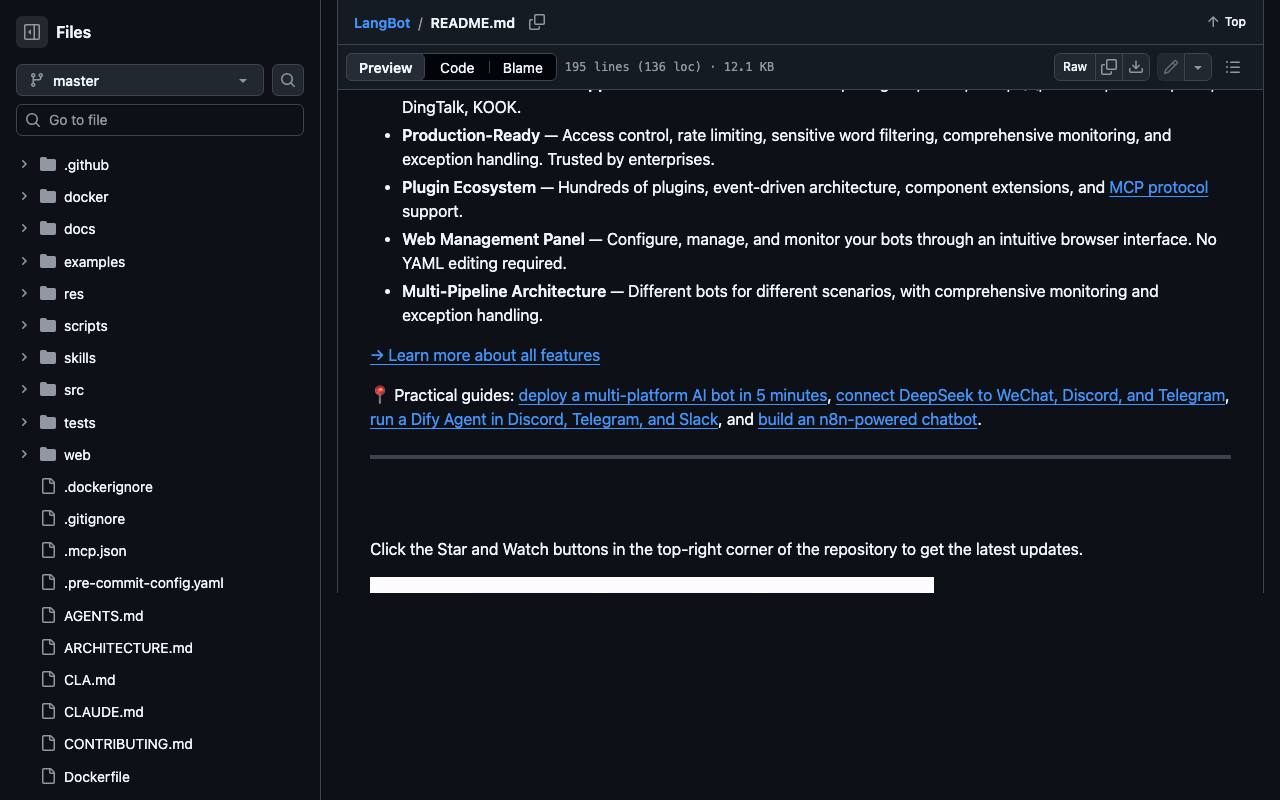Open the MCP protocol link
1280x800 pixels.
pos(1158,187)
